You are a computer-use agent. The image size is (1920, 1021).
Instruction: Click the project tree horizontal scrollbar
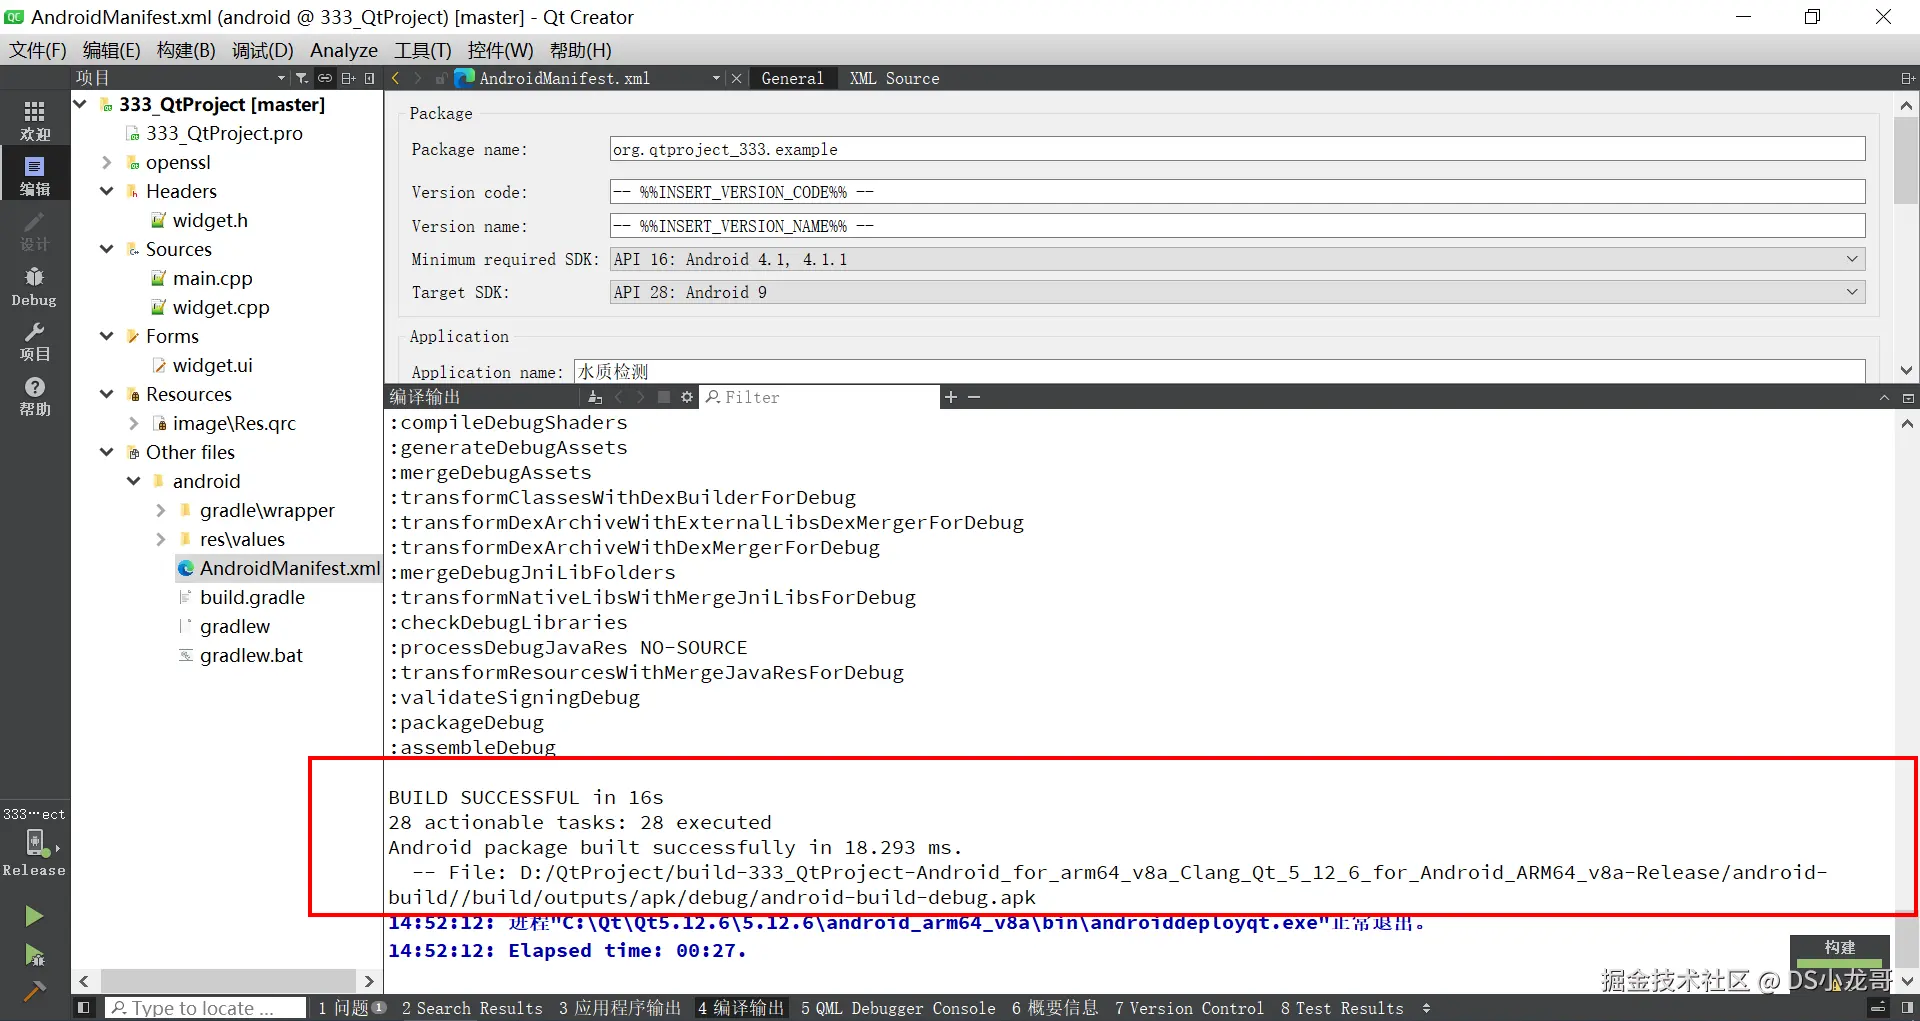coord(228,981)
